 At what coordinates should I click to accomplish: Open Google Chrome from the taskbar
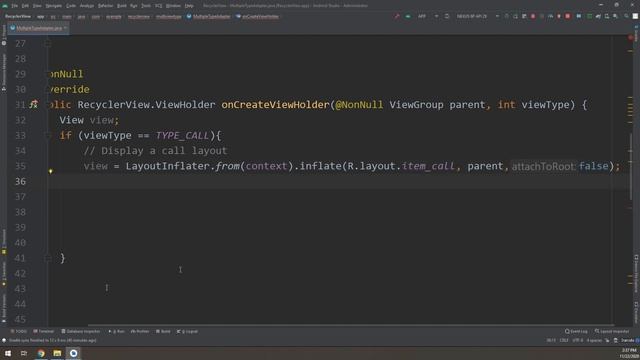click(41, 353)
